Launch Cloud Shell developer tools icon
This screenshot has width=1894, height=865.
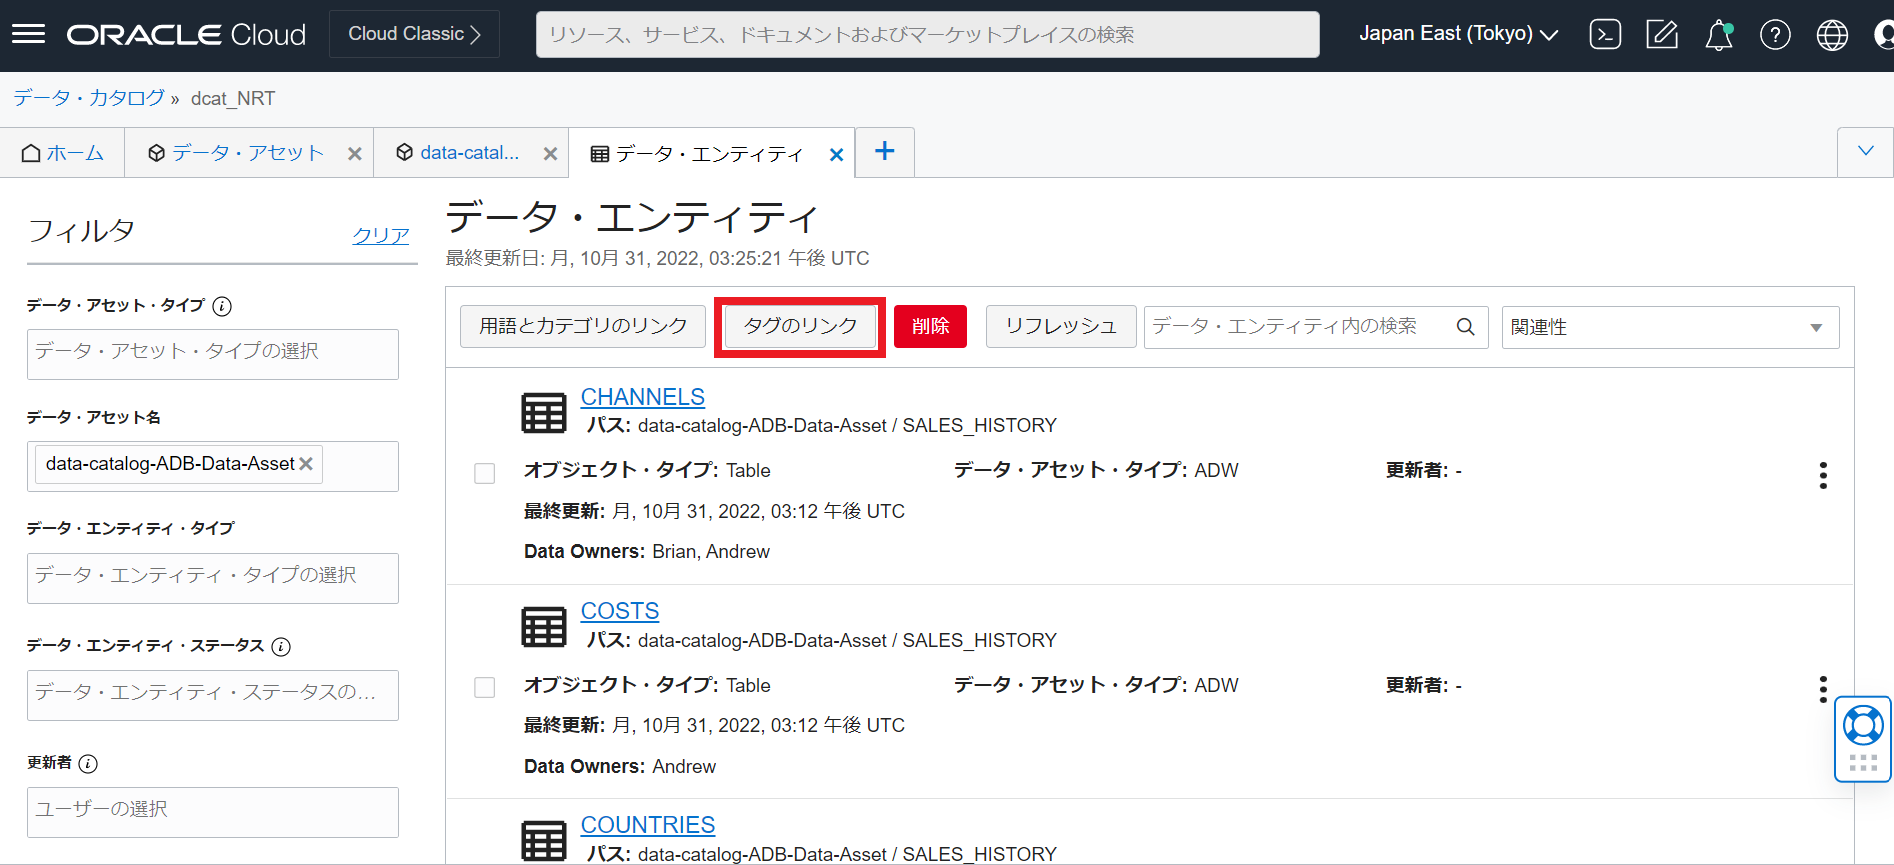coord(1605,35)
